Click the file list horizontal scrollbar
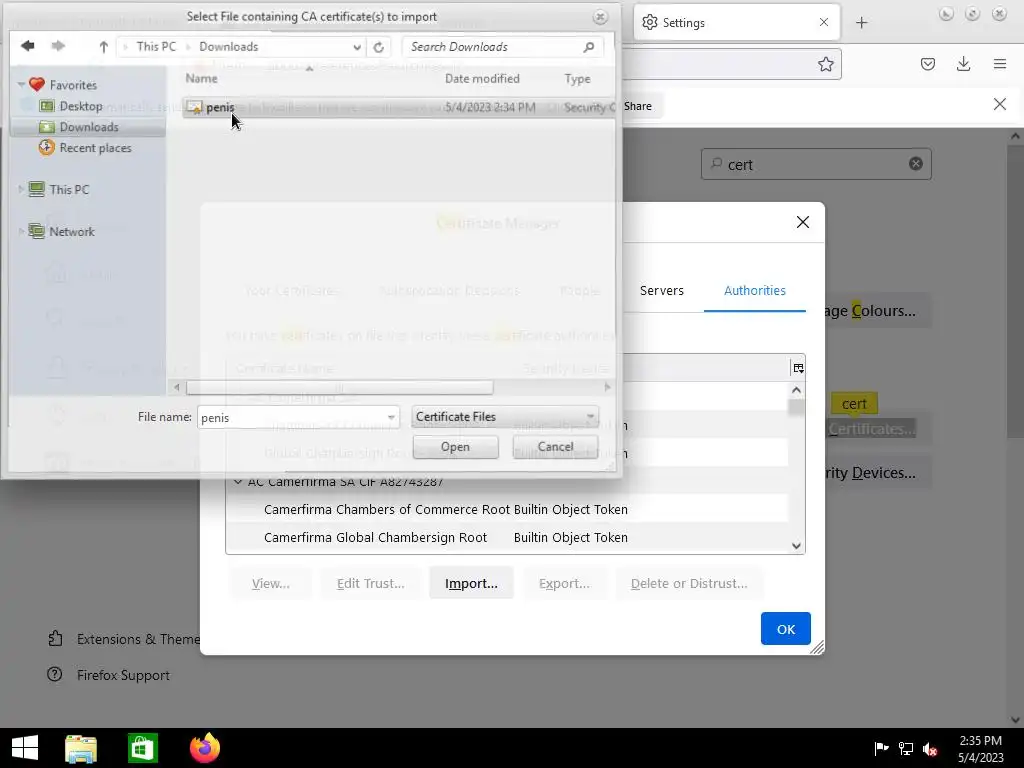1024x768 pixels. (340, 387)
